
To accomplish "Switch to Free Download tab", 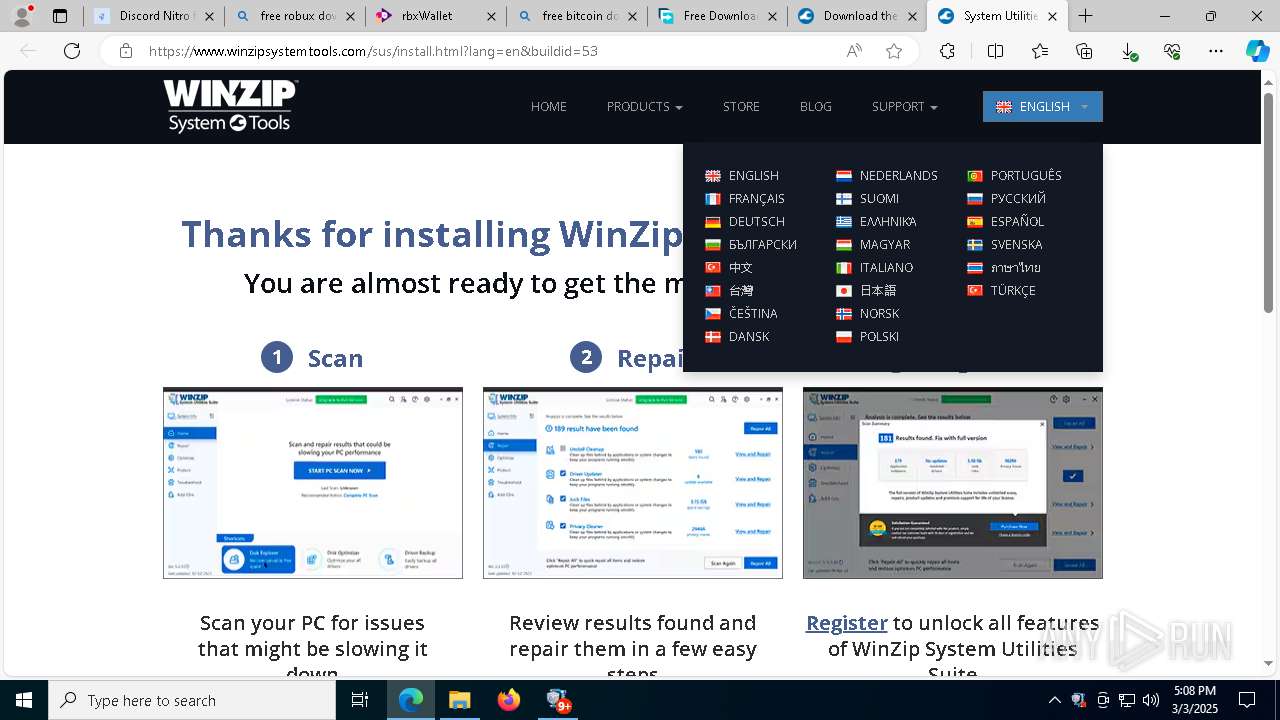I will 716,16.
